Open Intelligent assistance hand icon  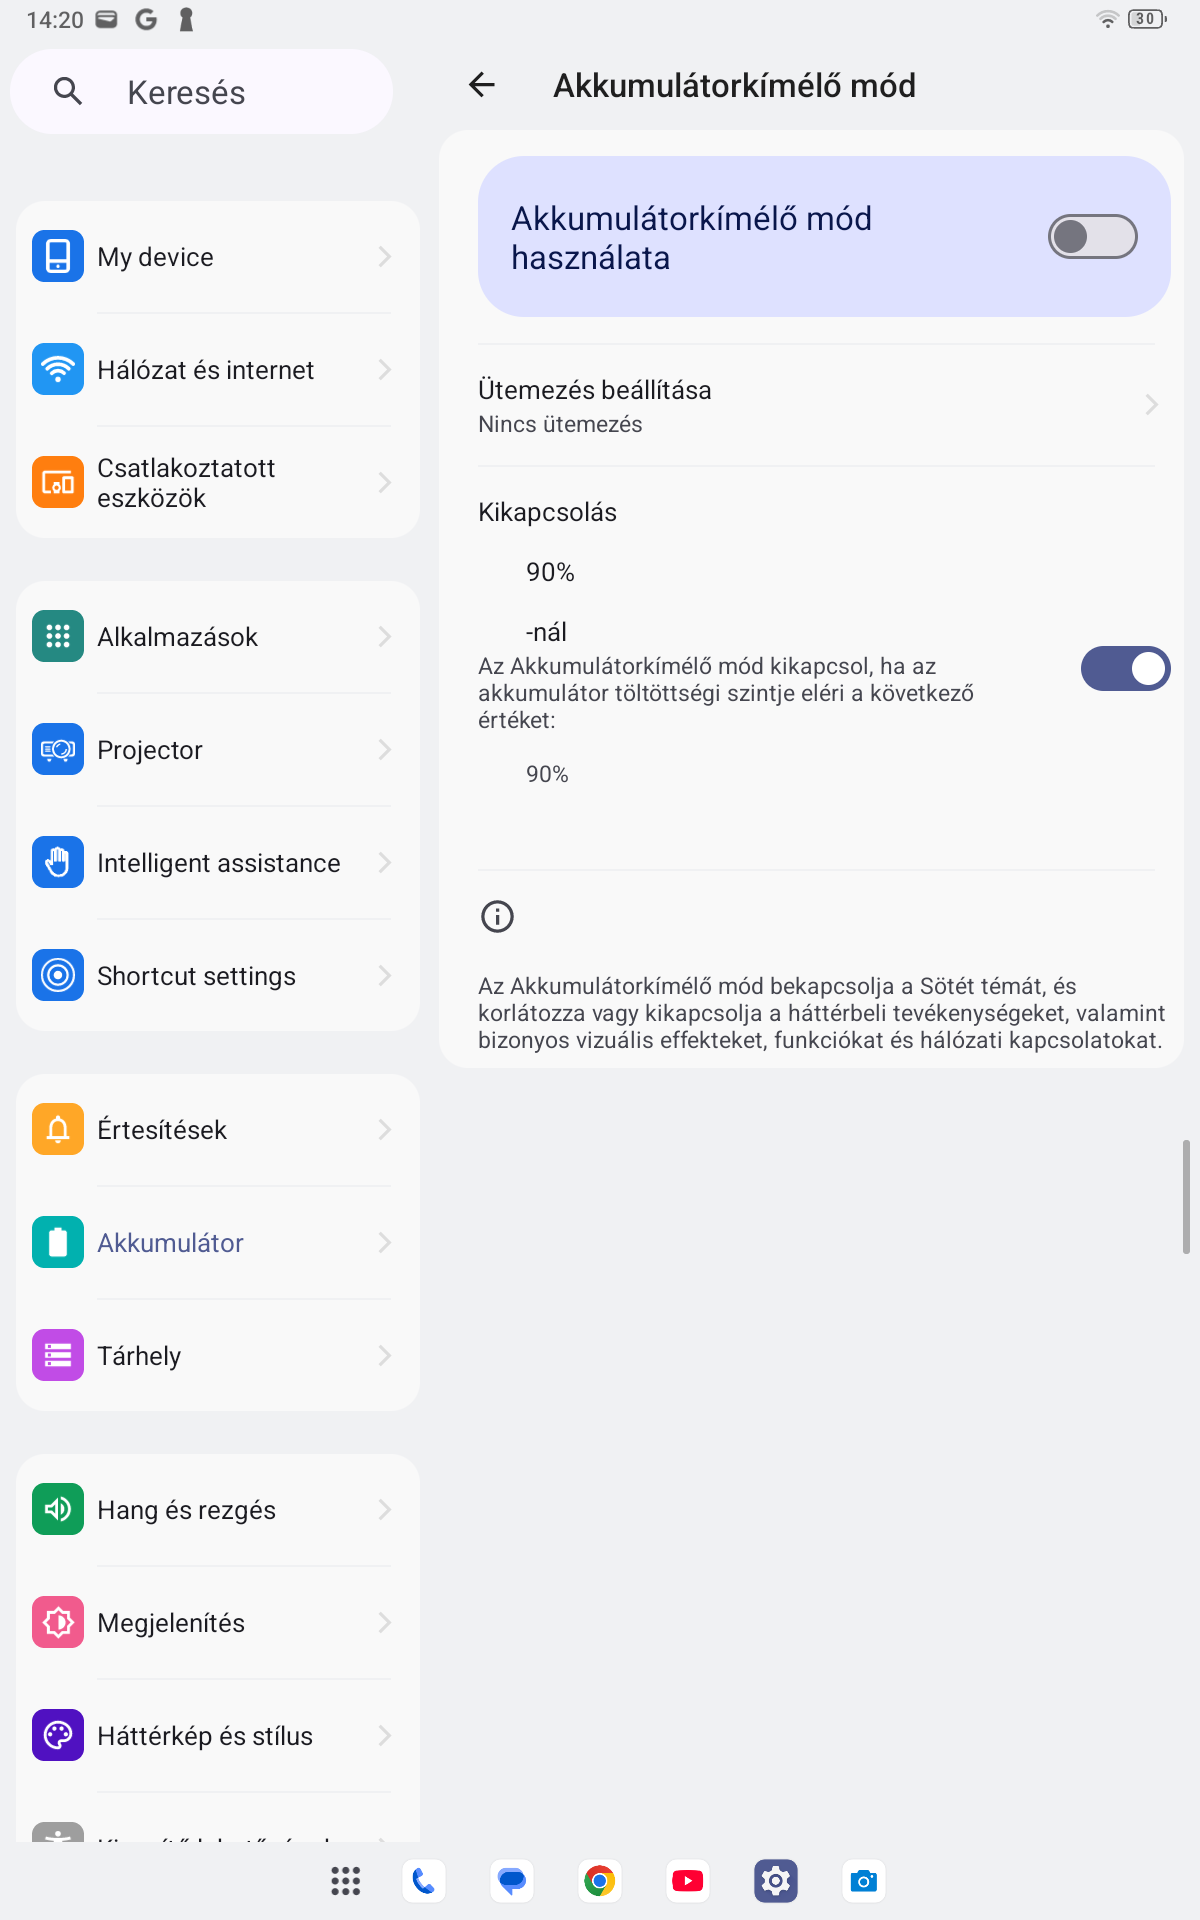pos(58,862)
